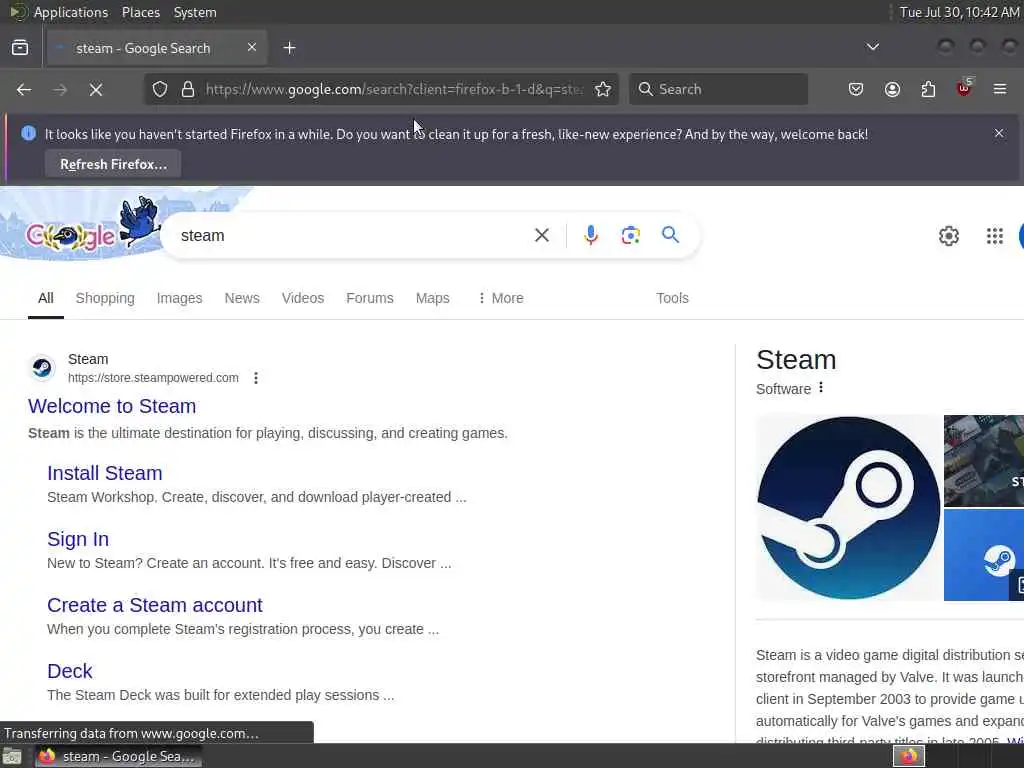Open the Firefox hamburger menu
The height and width of the screenshot is (768, 1024).
(1000, 89)
